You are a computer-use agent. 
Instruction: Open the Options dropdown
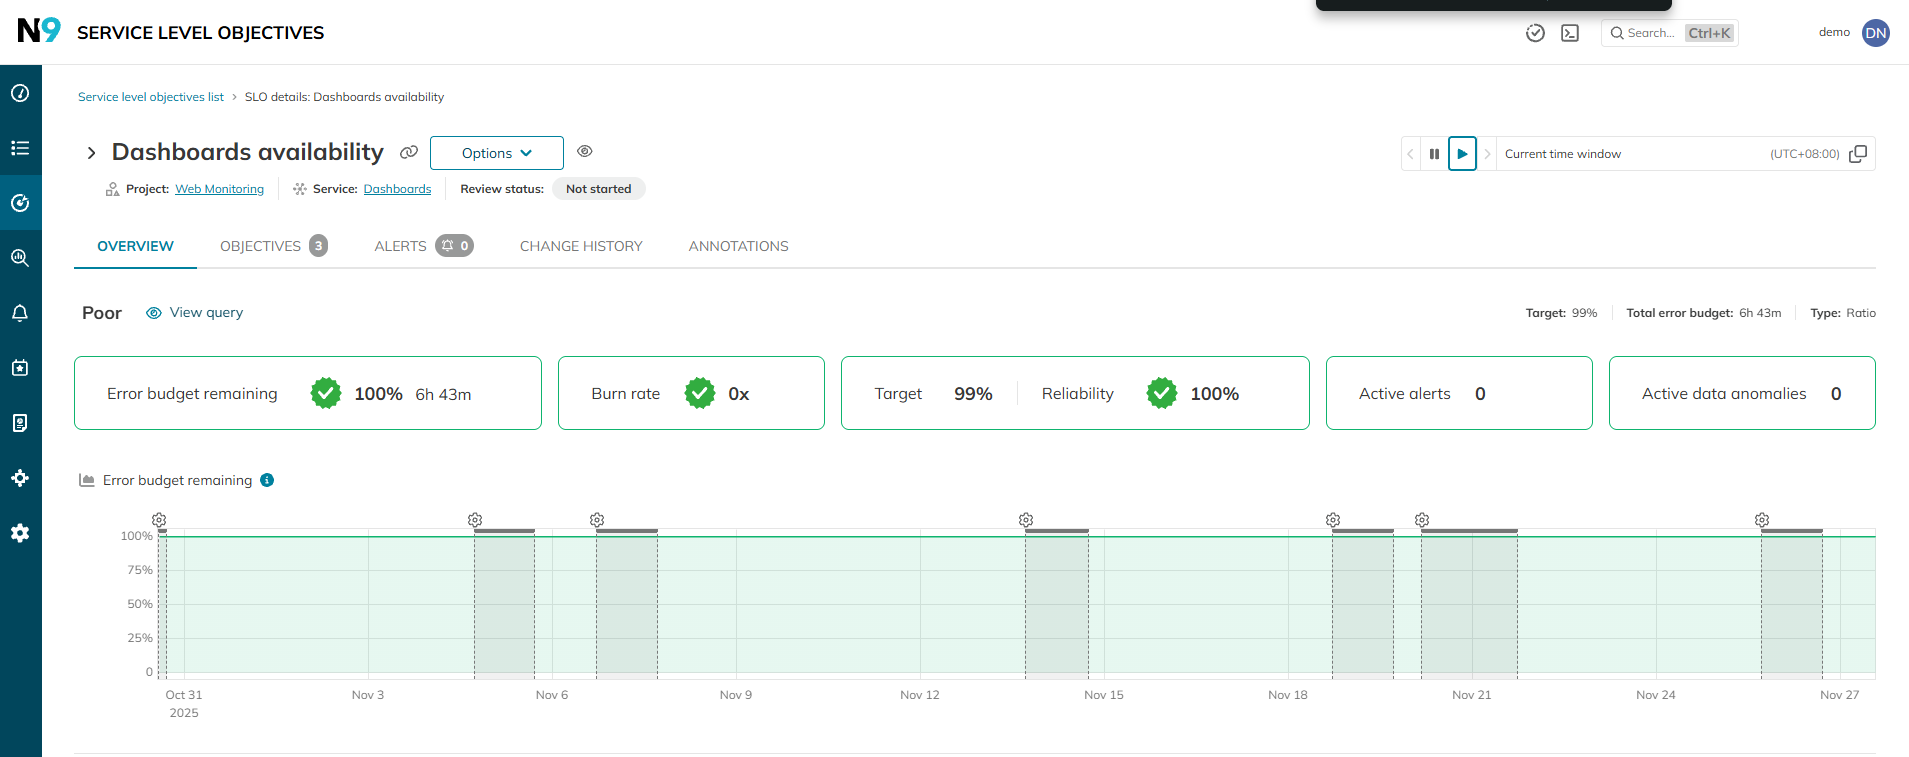(x=496, y=153)
